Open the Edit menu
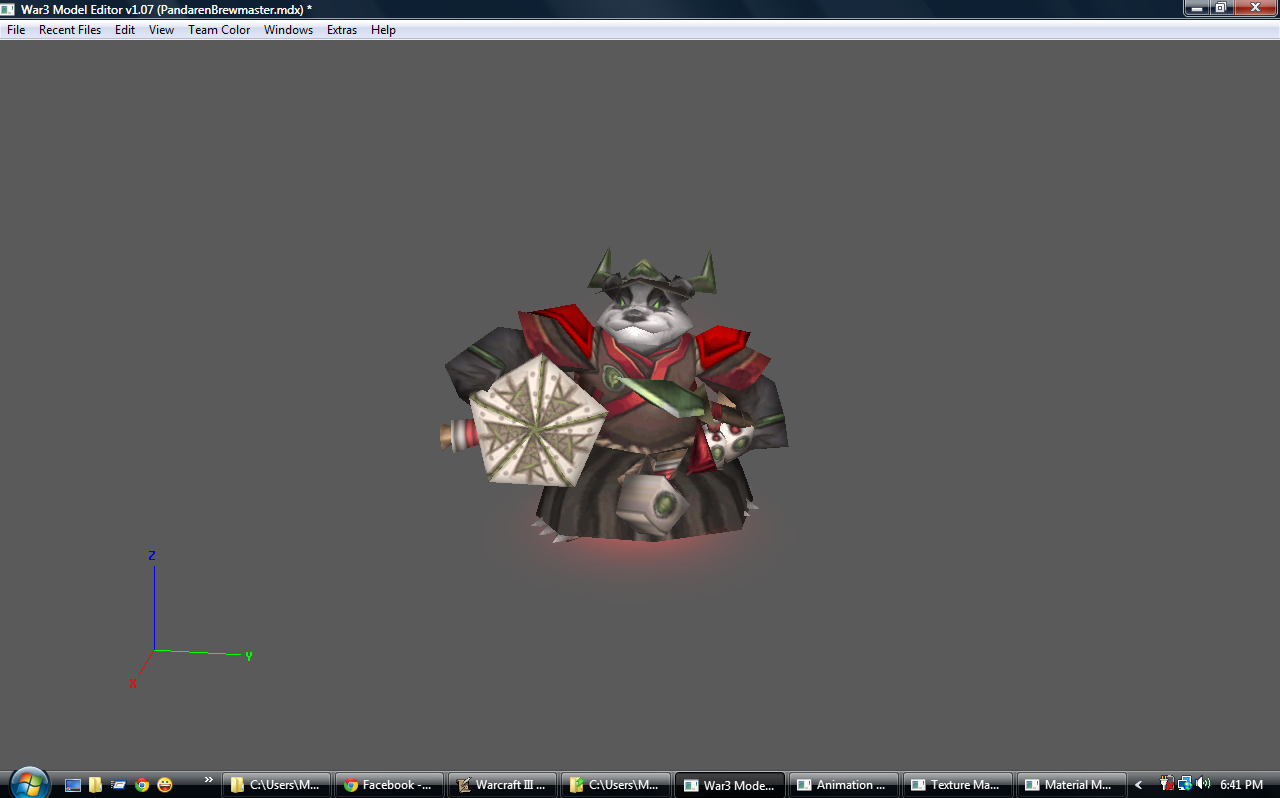Screen dimensions: 1280x798 125,30
